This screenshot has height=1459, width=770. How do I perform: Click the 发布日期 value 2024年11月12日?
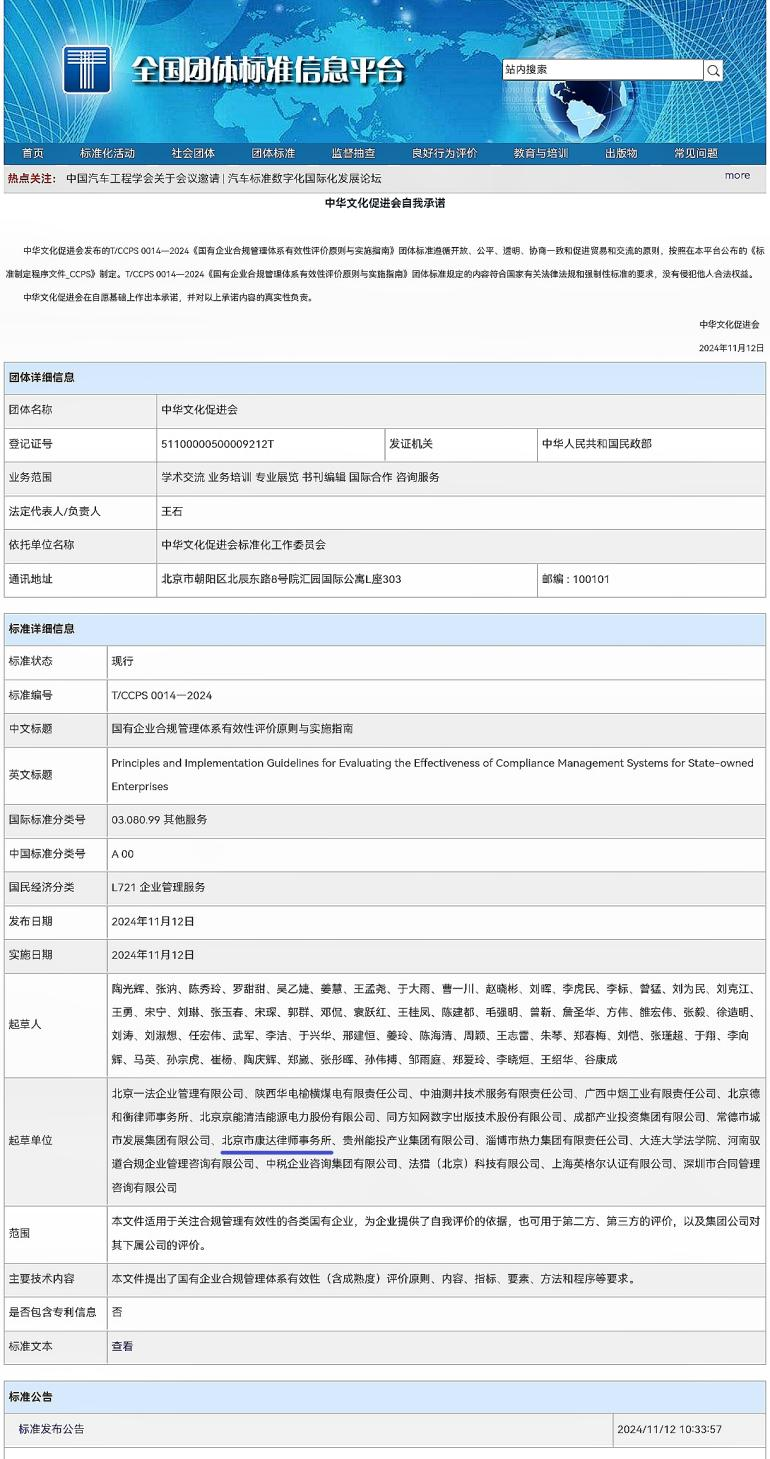(x=152, y=921)
